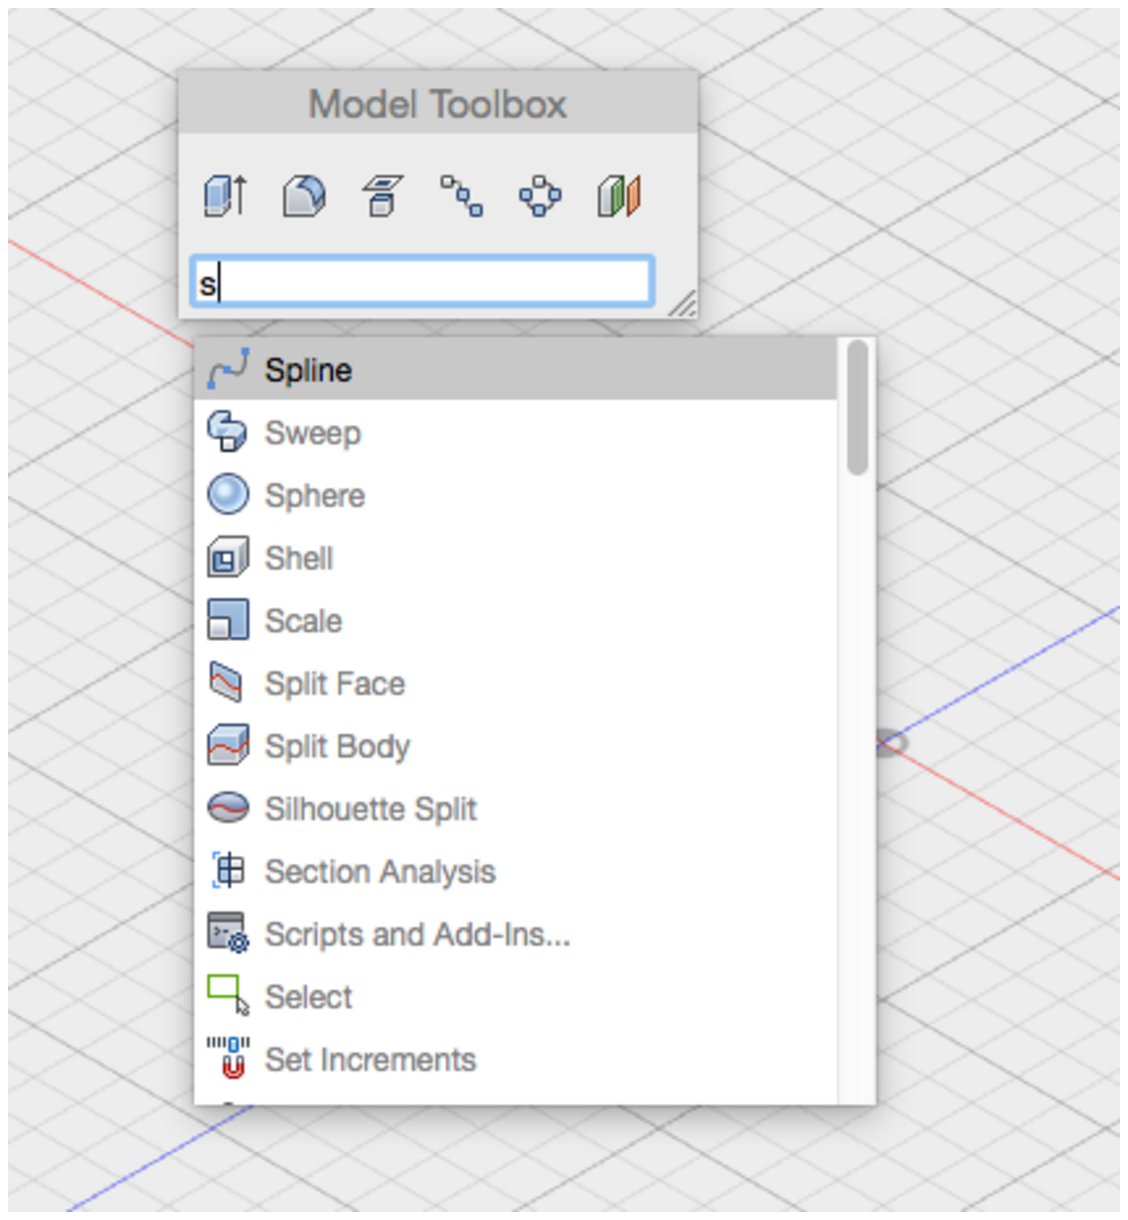Select the Press Pull toolbox icon
Viewport: 1128px width, 1220px height.
click(x=226, y=195)
